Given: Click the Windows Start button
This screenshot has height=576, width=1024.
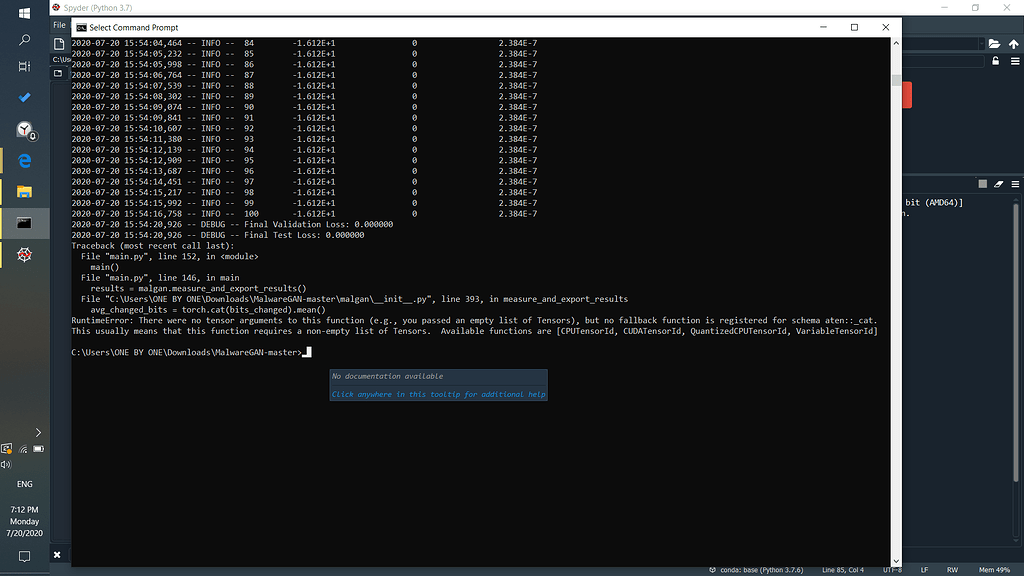Looking at the screenshot, I should (25, 14).
